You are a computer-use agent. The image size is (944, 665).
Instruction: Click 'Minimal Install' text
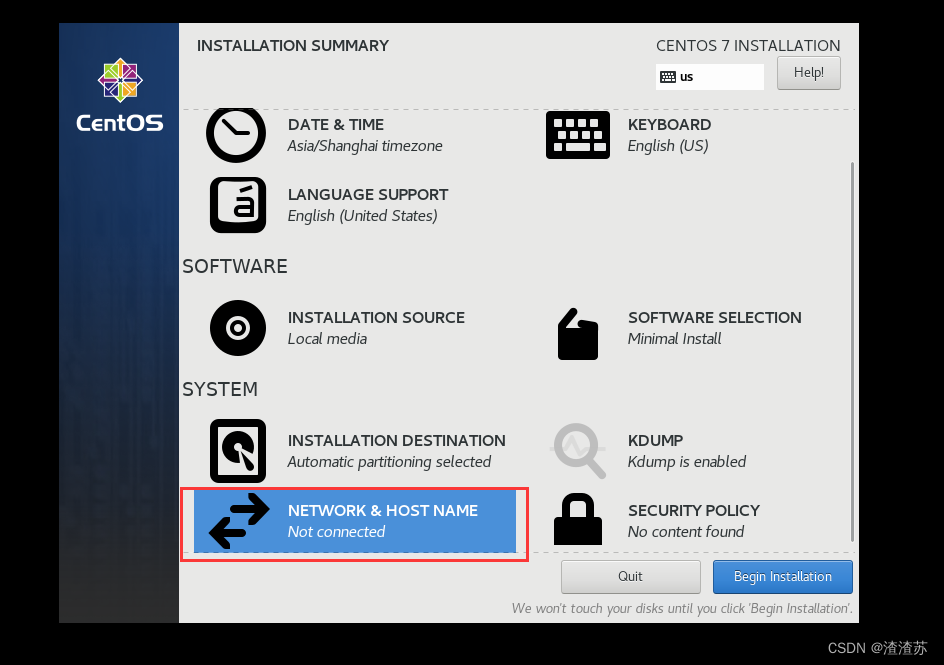(674, 339)
